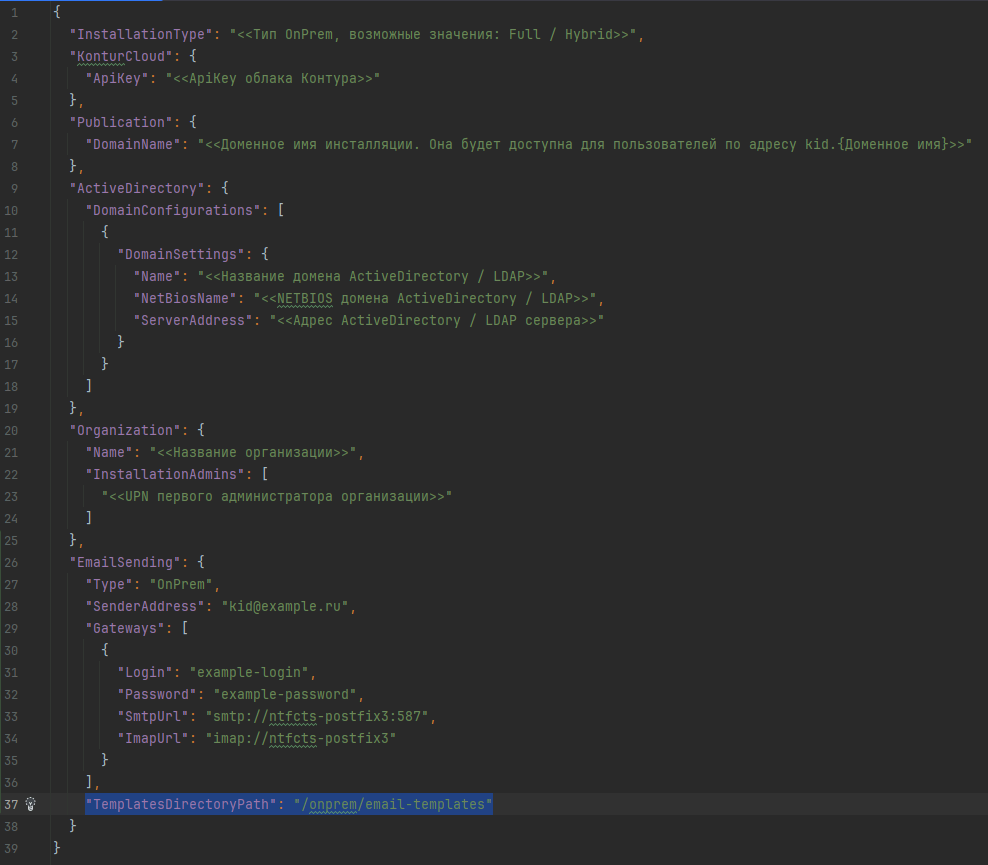Click the "SmtpUrl" key

pyautogui.click(x=153, y=716)
